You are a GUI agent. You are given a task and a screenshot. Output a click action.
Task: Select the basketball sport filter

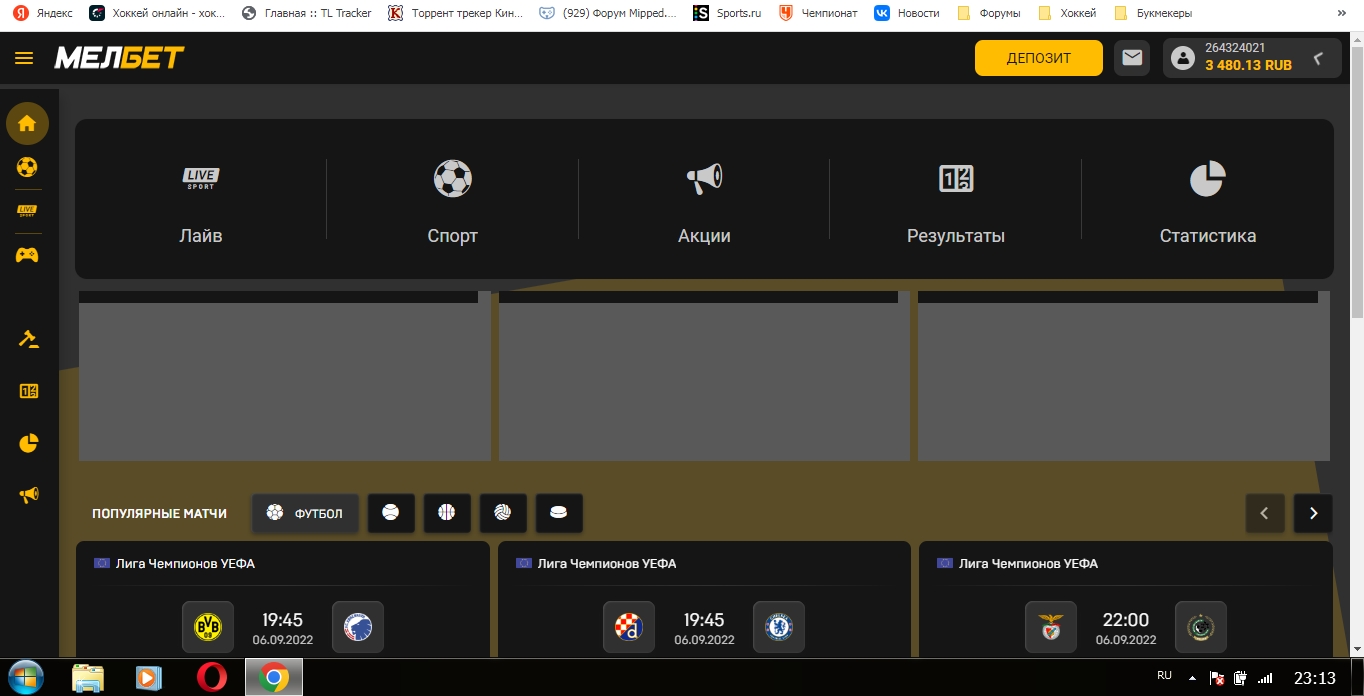[447, 513]
